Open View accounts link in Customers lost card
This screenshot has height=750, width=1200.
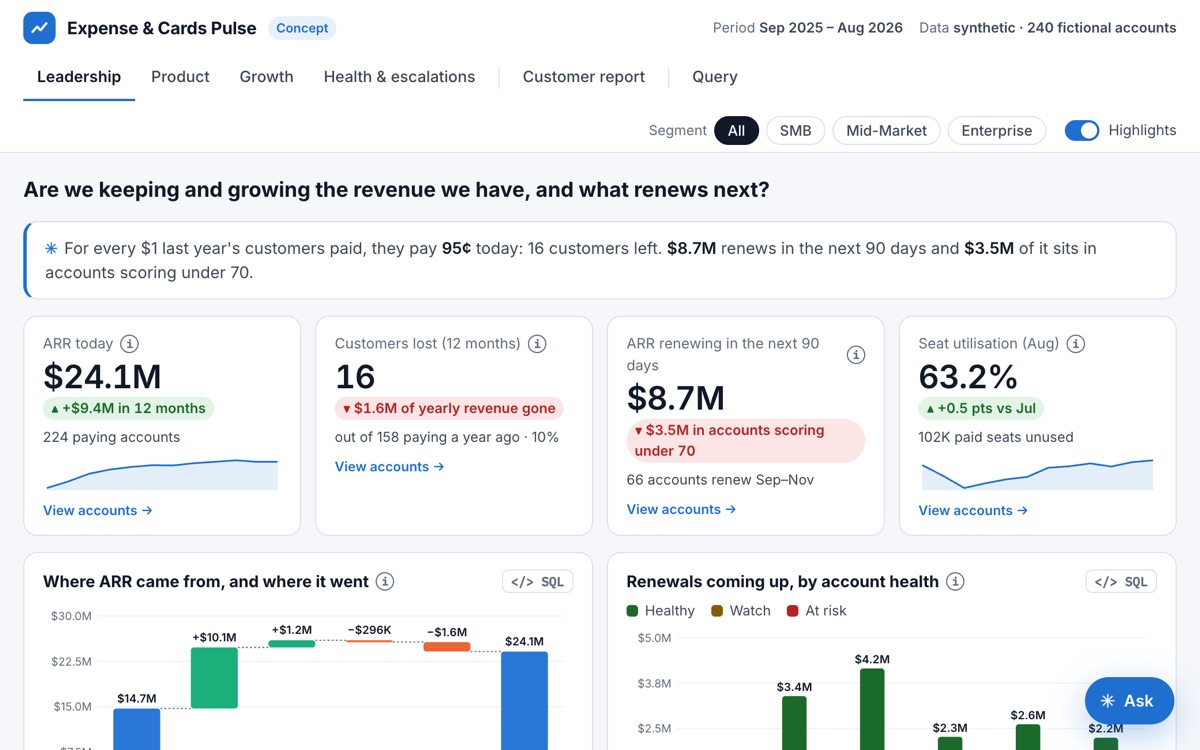[390, 467]
